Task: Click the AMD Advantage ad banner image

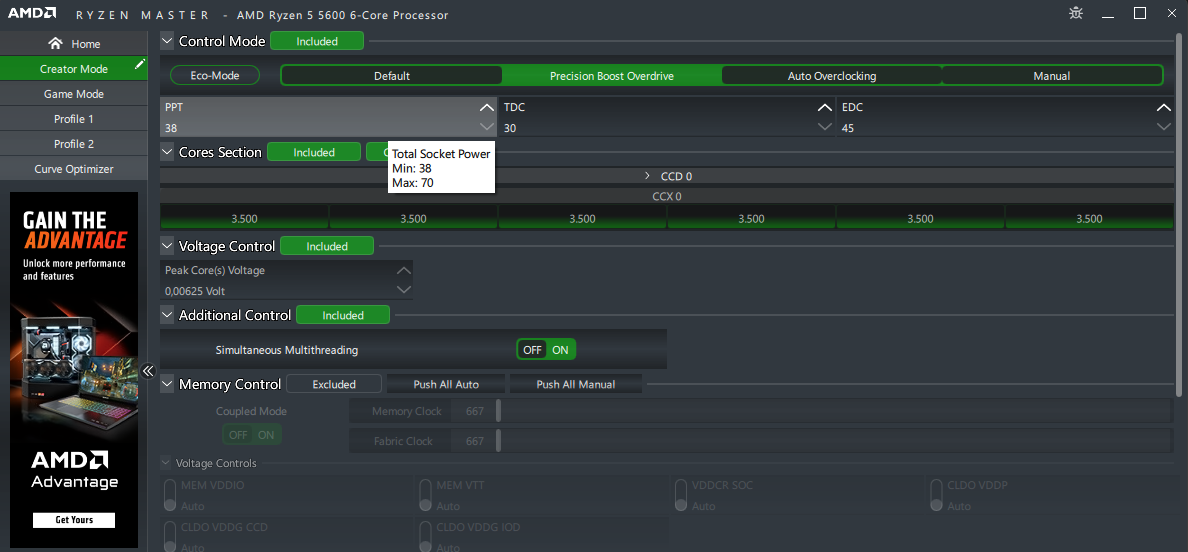Action: tap(73, 370)
